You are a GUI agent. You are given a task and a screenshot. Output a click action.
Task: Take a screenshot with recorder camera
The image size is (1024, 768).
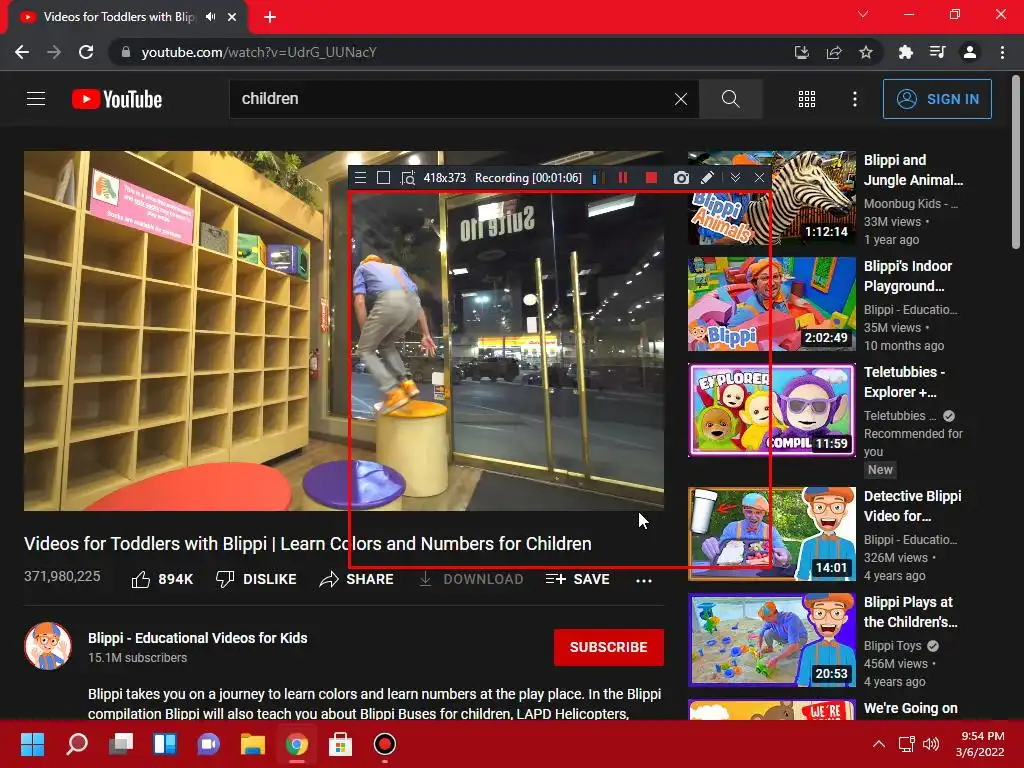tap(681, 178)
